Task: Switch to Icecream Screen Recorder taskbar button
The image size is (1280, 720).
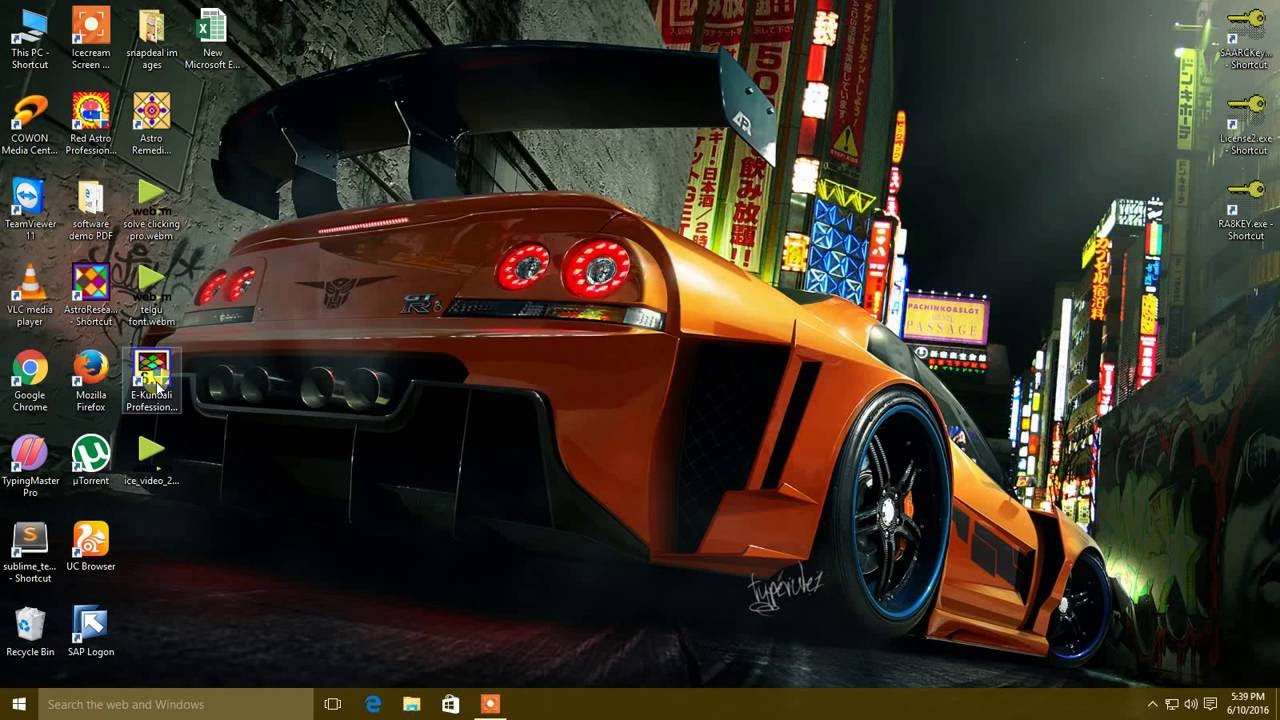Action: (x=490, y=704)
